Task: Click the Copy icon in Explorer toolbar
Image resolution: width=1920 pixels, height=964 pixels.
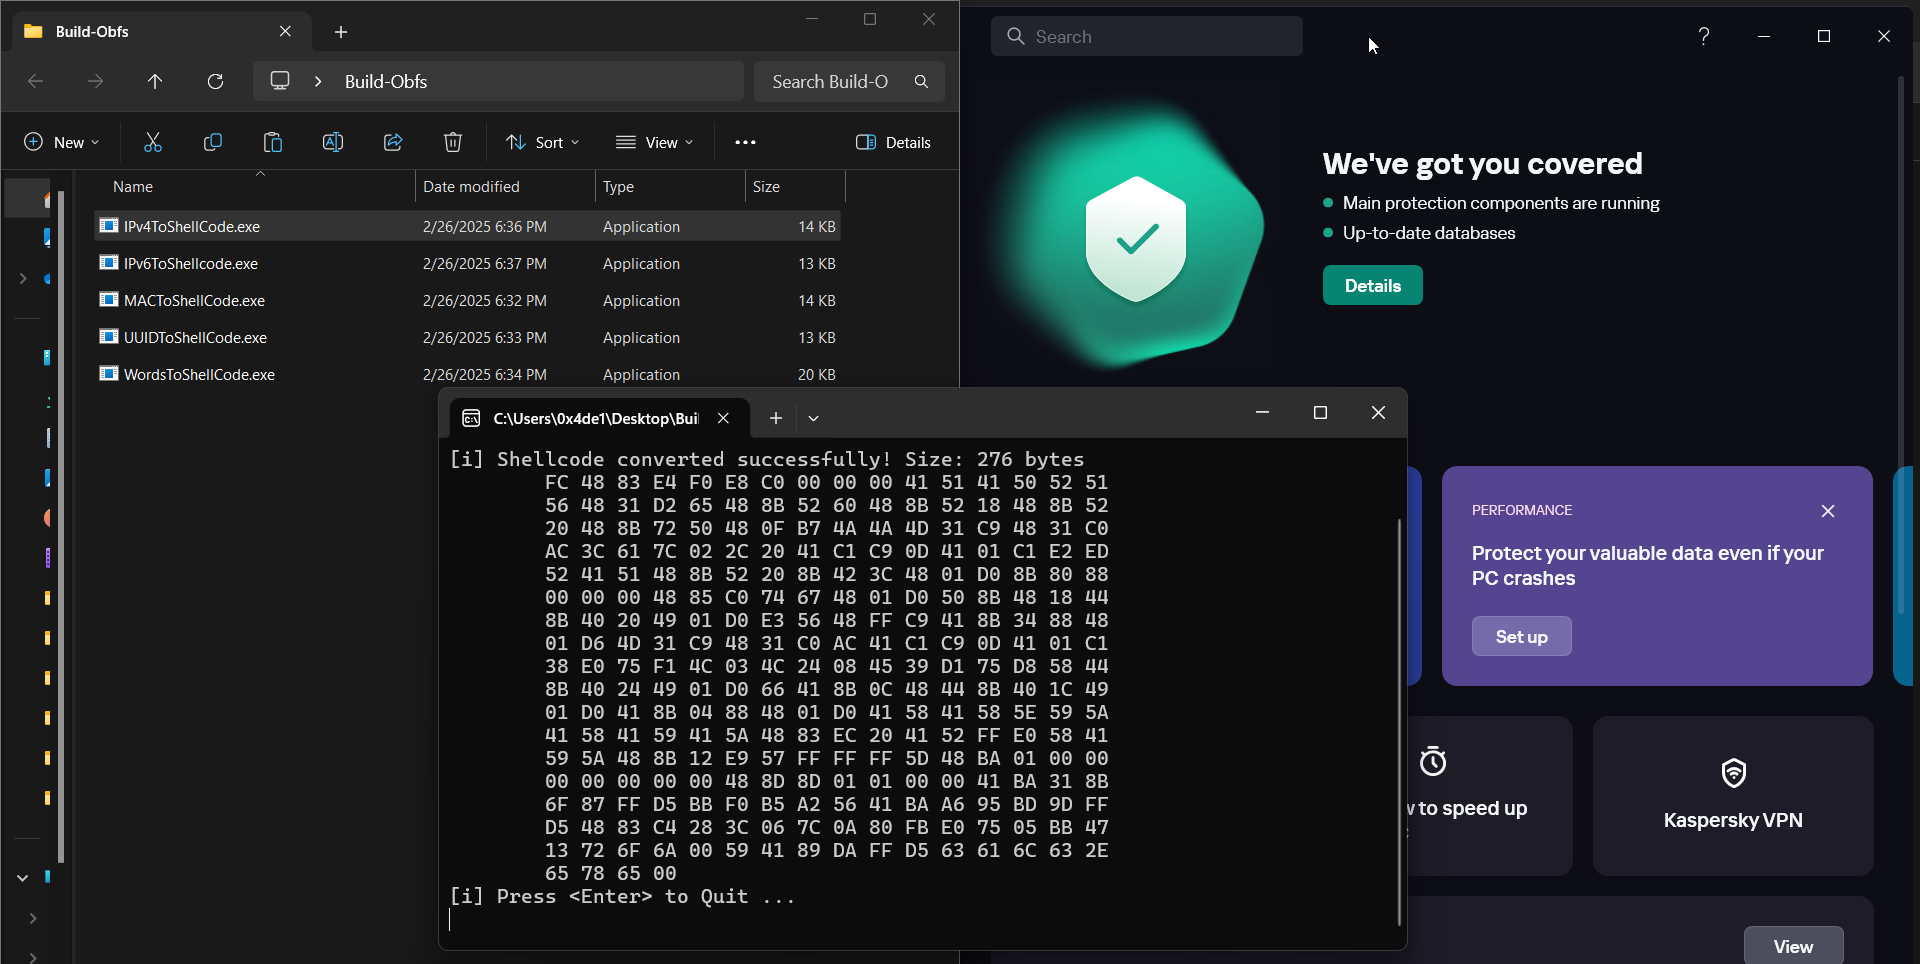Action: click(x=213, y=142)
